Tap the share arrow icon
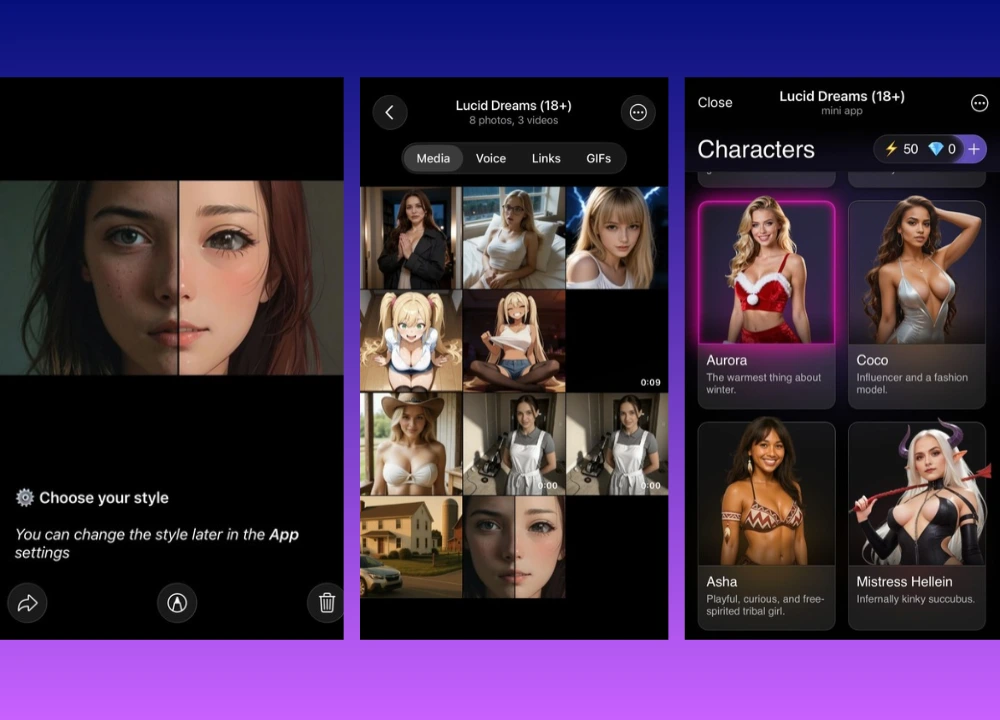The width and height of the screenshot is (1000, 720). point(27,603)
